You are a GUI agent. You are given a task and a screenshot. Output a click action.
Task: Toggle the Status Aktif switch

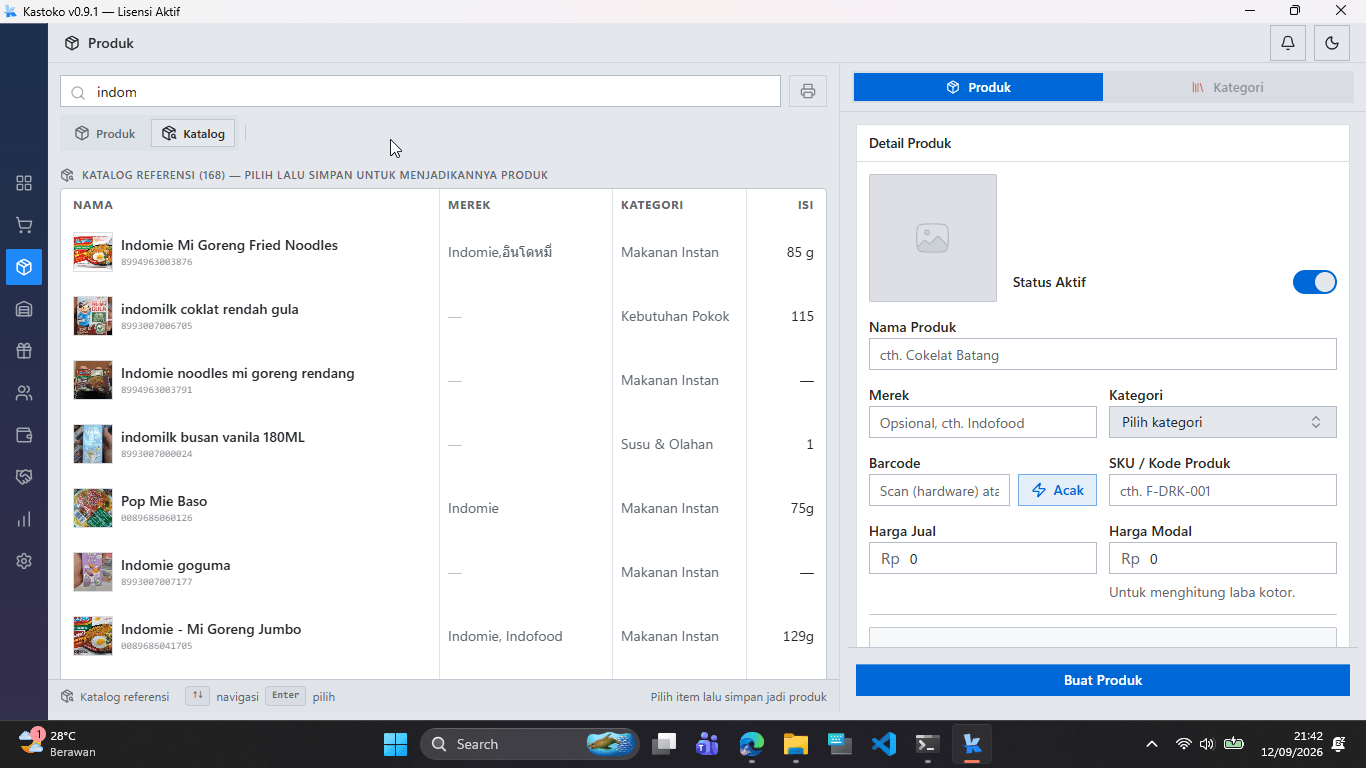pyautogui.click(x=1314, y=282)
